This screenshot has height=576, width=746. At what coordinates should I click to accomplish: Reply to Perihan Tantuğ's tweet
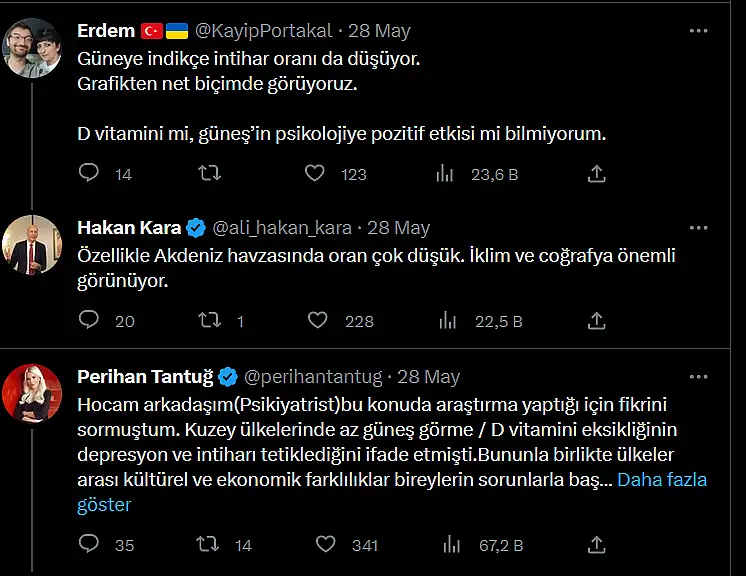click(x=89, y=545)
